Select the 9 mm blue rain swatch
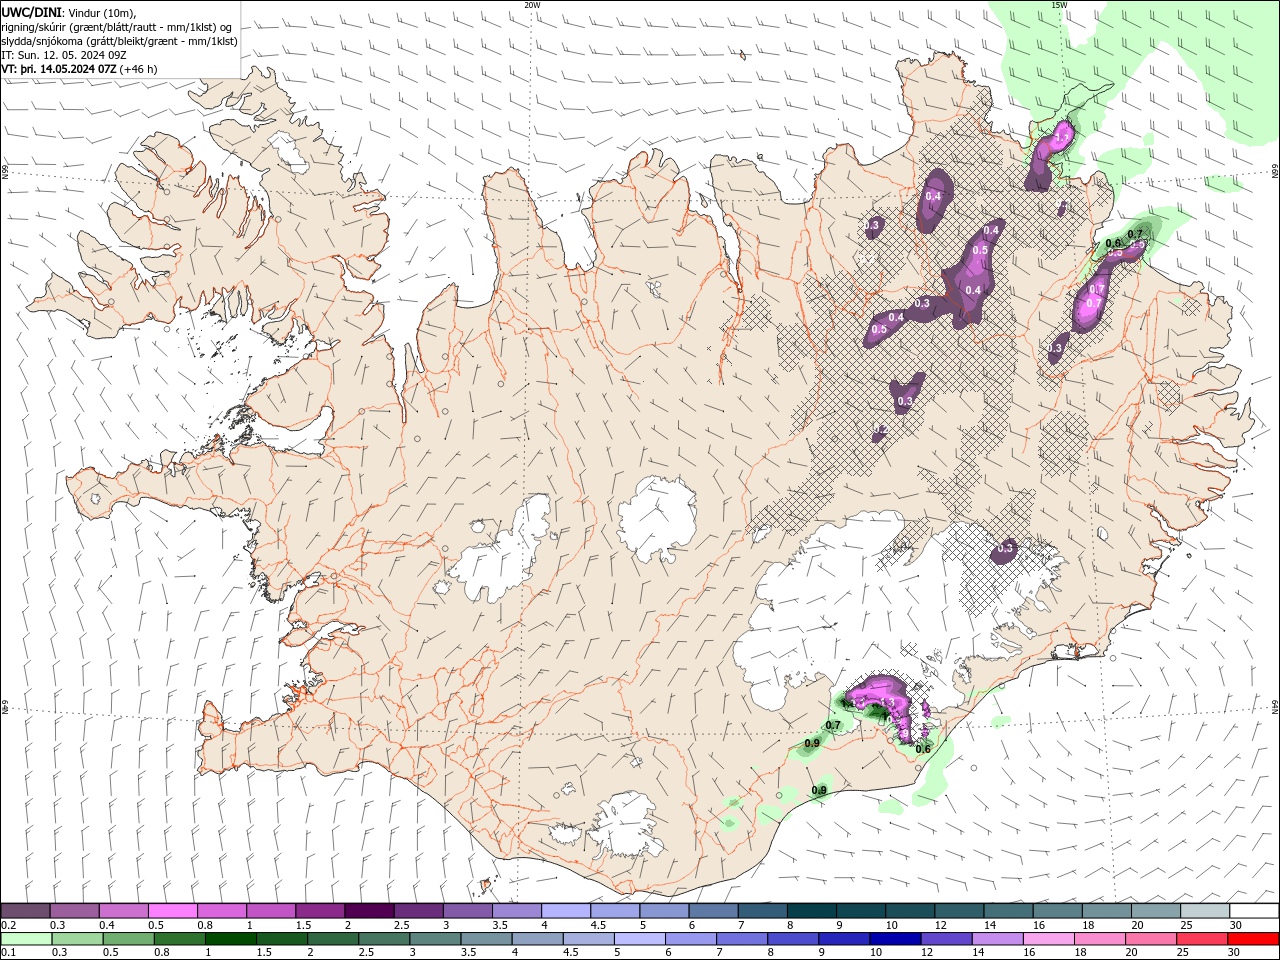Screen dimensions: 1280x960 point(844,939)
